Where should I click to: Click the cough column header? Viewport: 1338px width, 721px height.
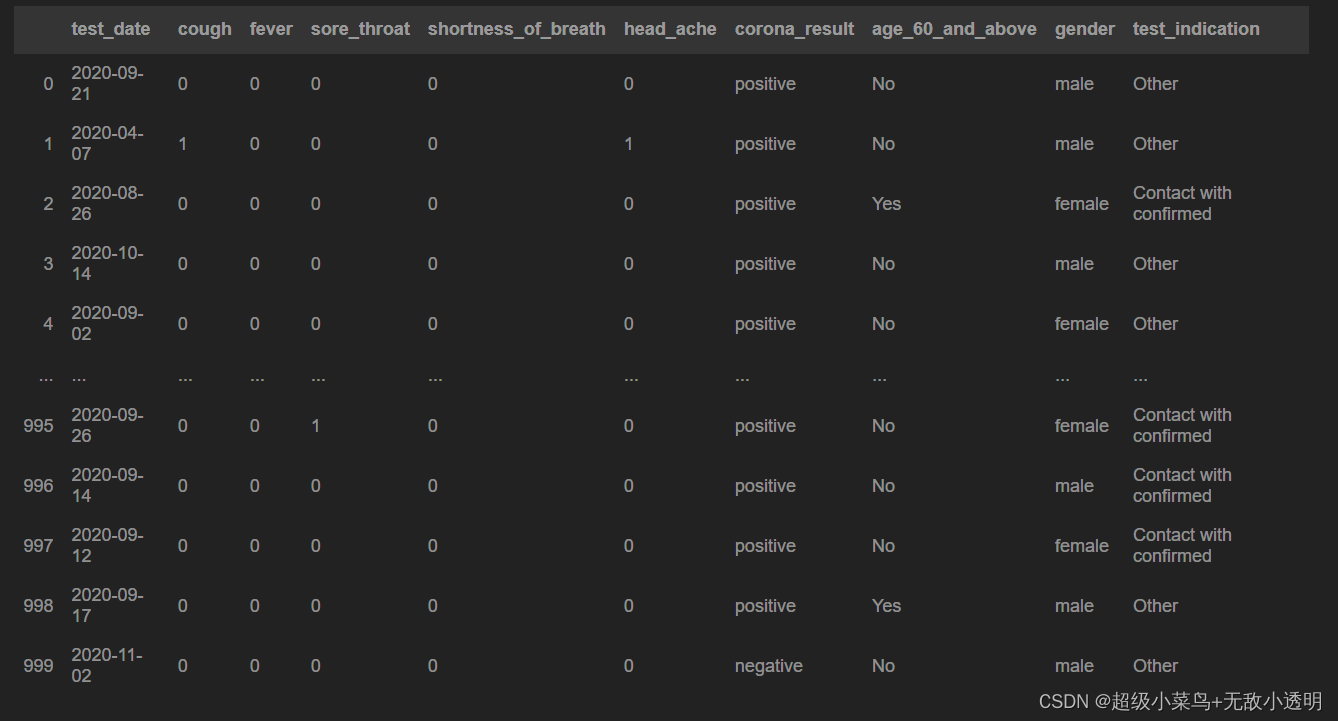coord(205,29)
